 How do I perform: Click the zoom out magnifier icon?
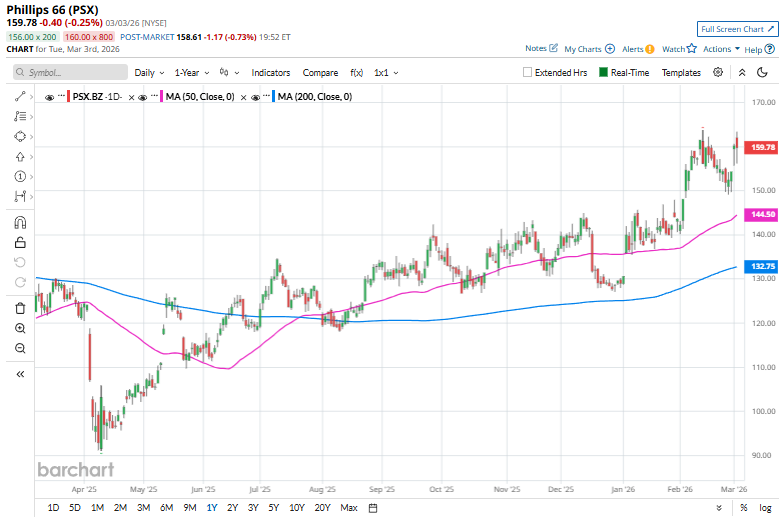point(20,348)
